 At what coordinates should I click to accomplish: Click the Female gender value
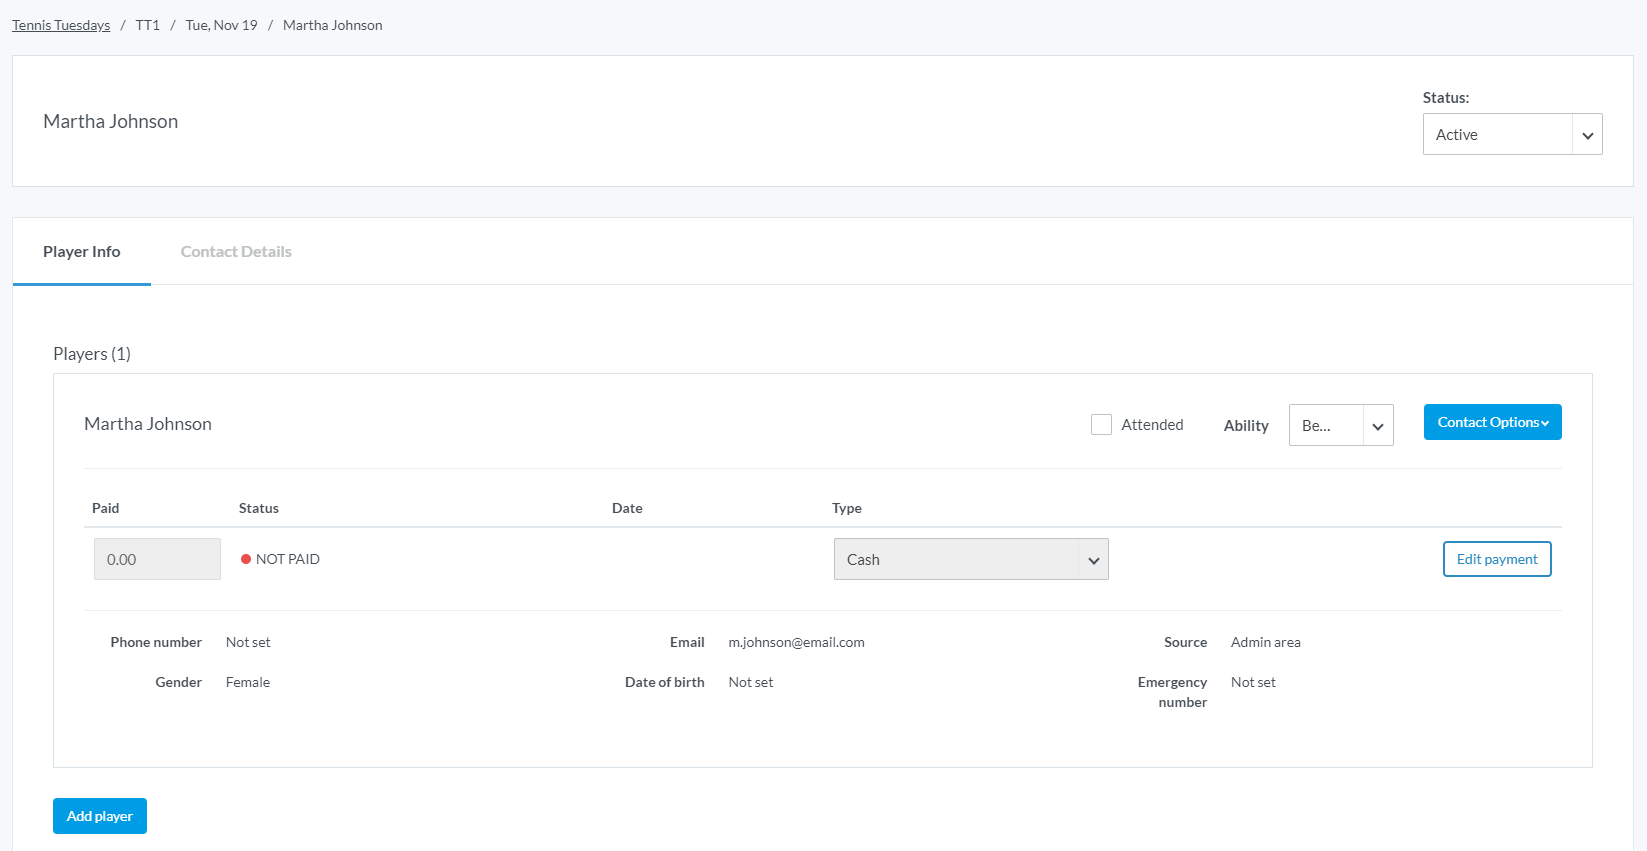248,682
